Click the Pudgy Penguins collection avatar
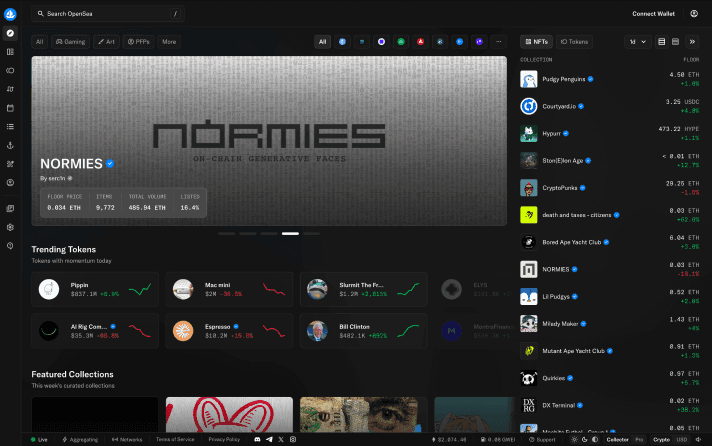The height and width of the screenshot is (446, 712). 529,79
